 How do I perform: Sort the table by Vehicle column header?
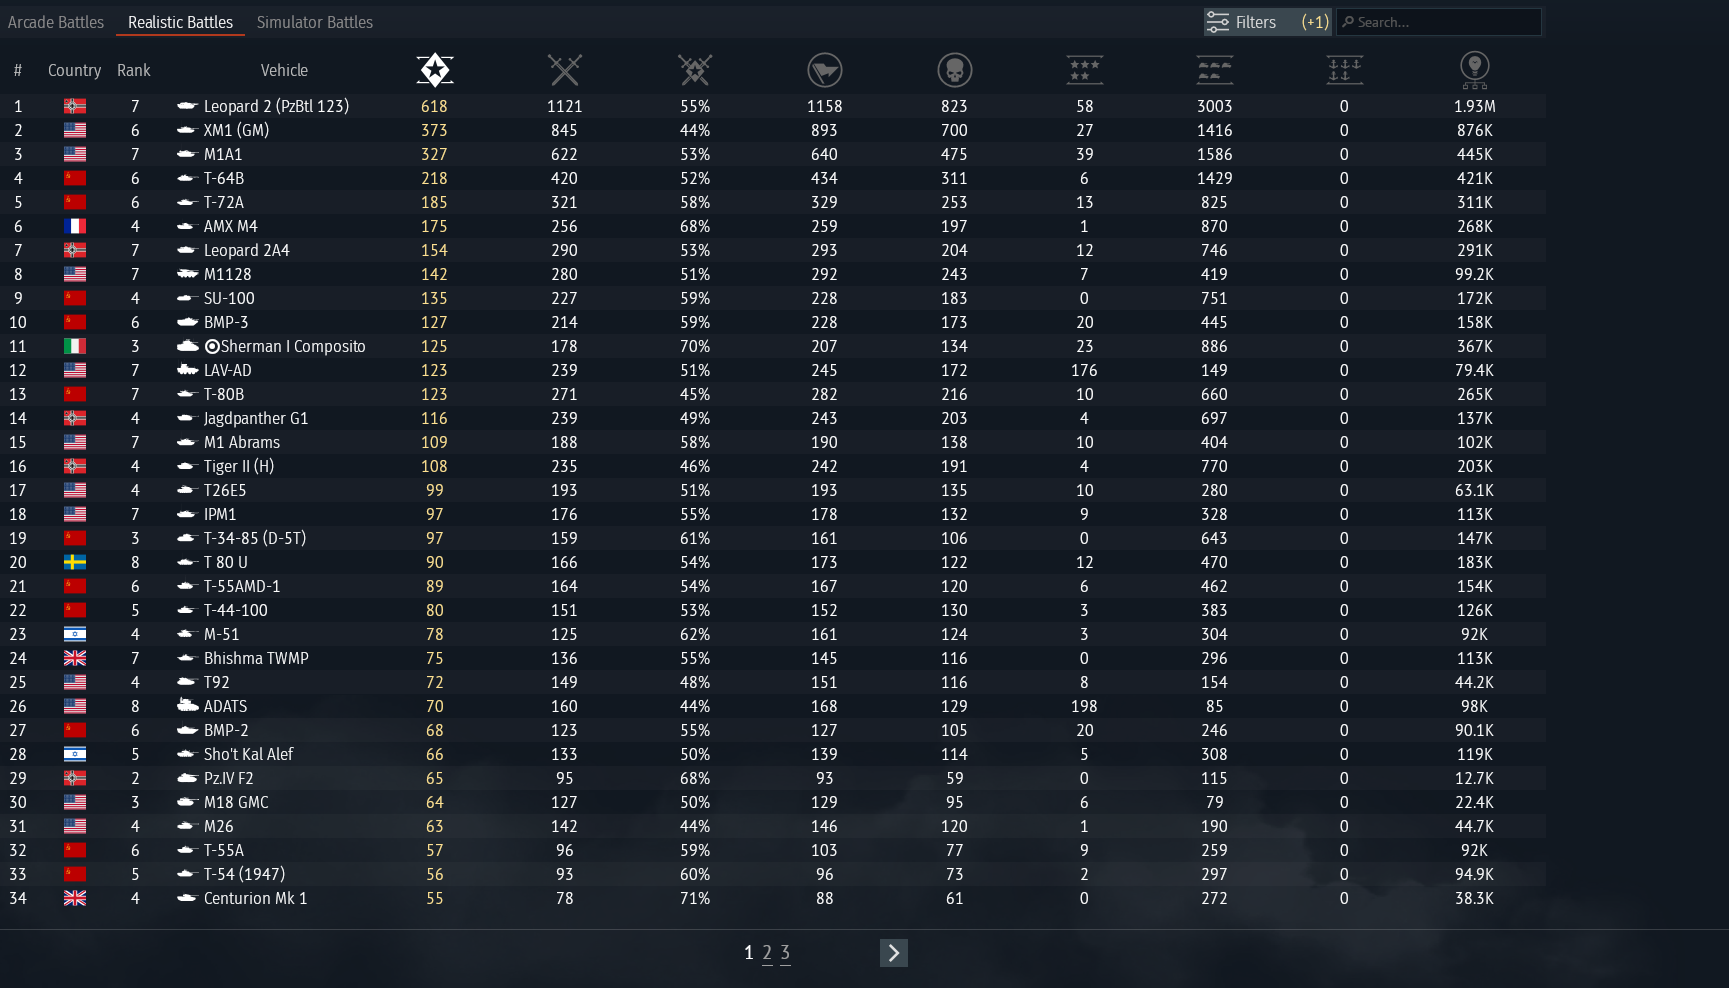(x=284, y=70)
